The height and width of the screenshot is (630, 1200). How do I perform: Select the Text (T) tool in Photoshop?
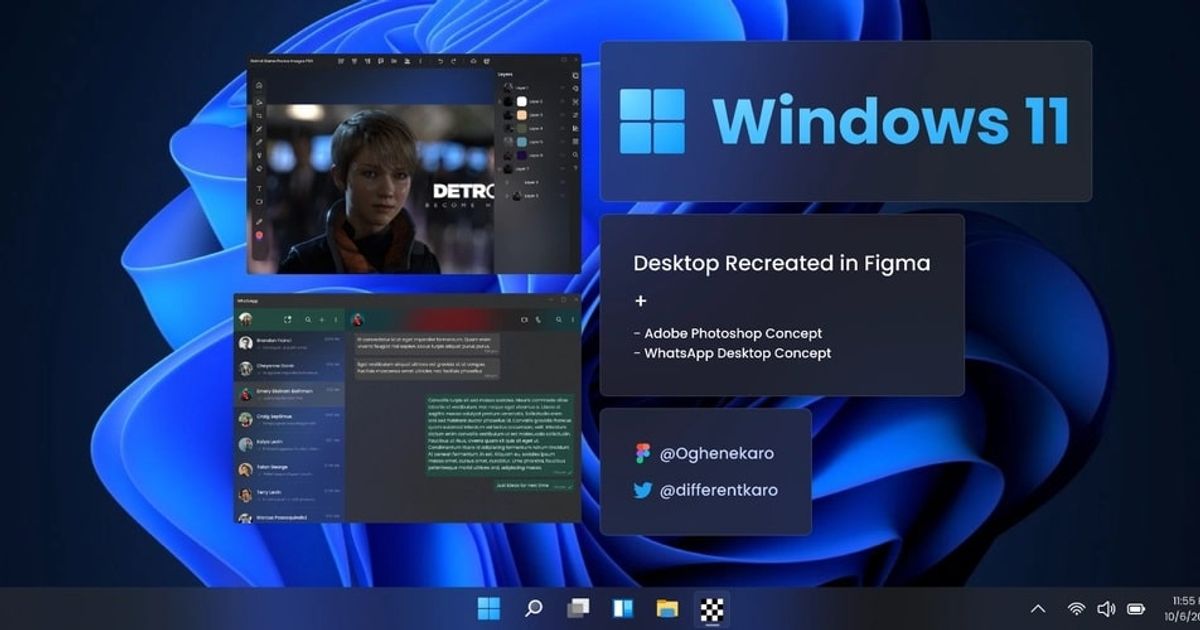tap(259, 188)
